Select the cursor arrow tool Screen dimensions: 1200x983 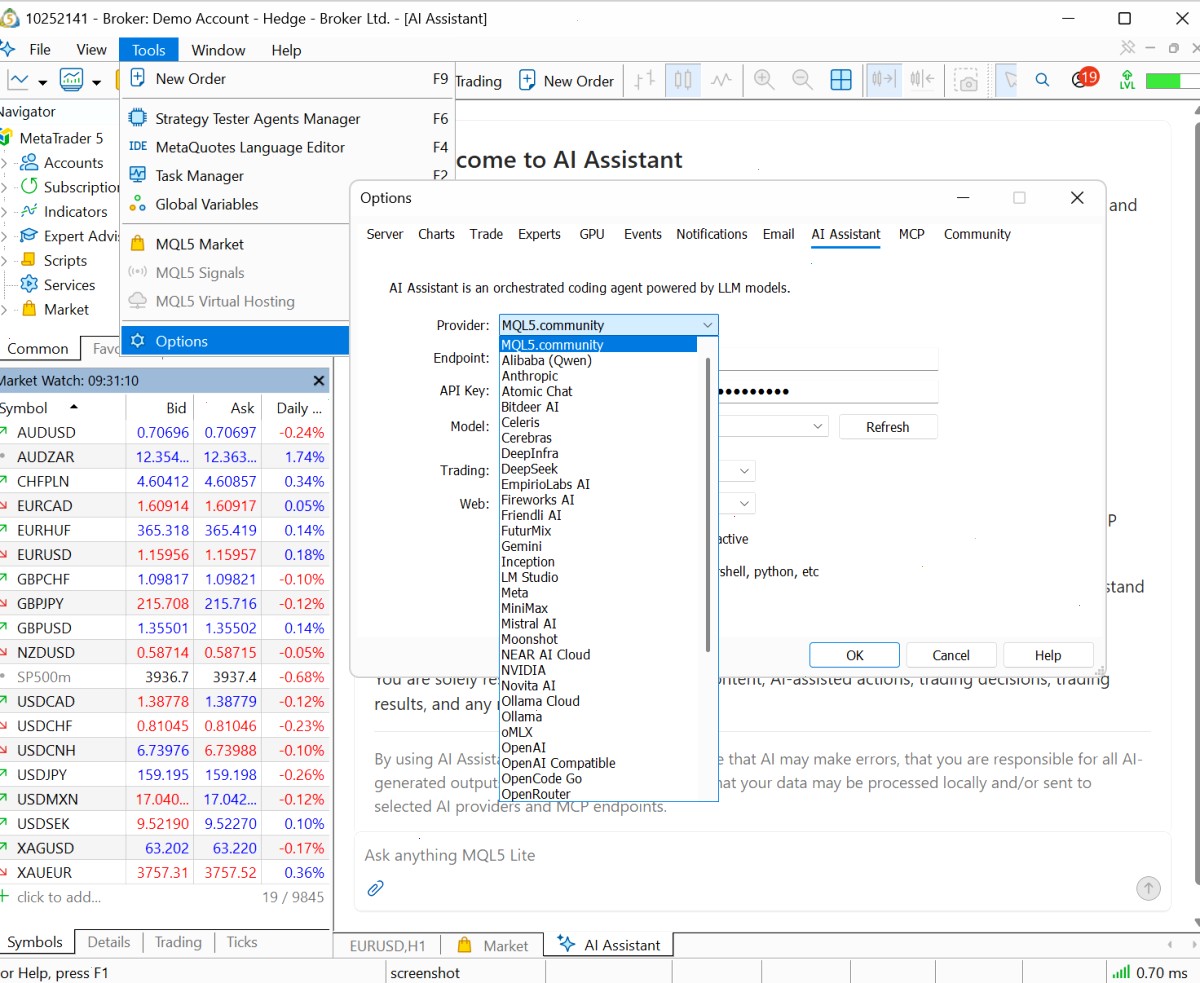click(1010, 81)
